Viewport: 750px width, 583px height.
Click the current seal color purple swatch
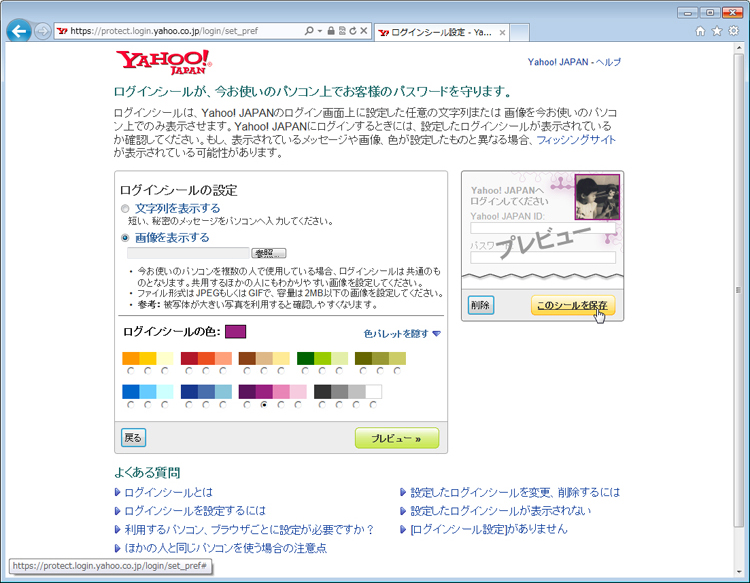click(x=235, y=331)
